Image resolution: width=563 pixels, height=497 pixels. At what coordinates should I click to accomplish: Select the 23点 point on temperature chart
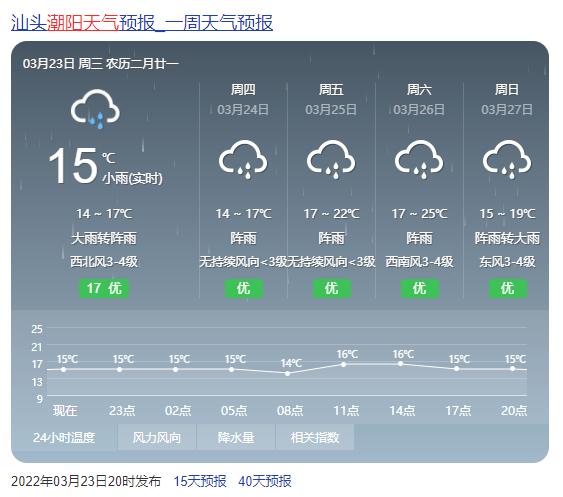pyautogui.click(x=120, y=369)
